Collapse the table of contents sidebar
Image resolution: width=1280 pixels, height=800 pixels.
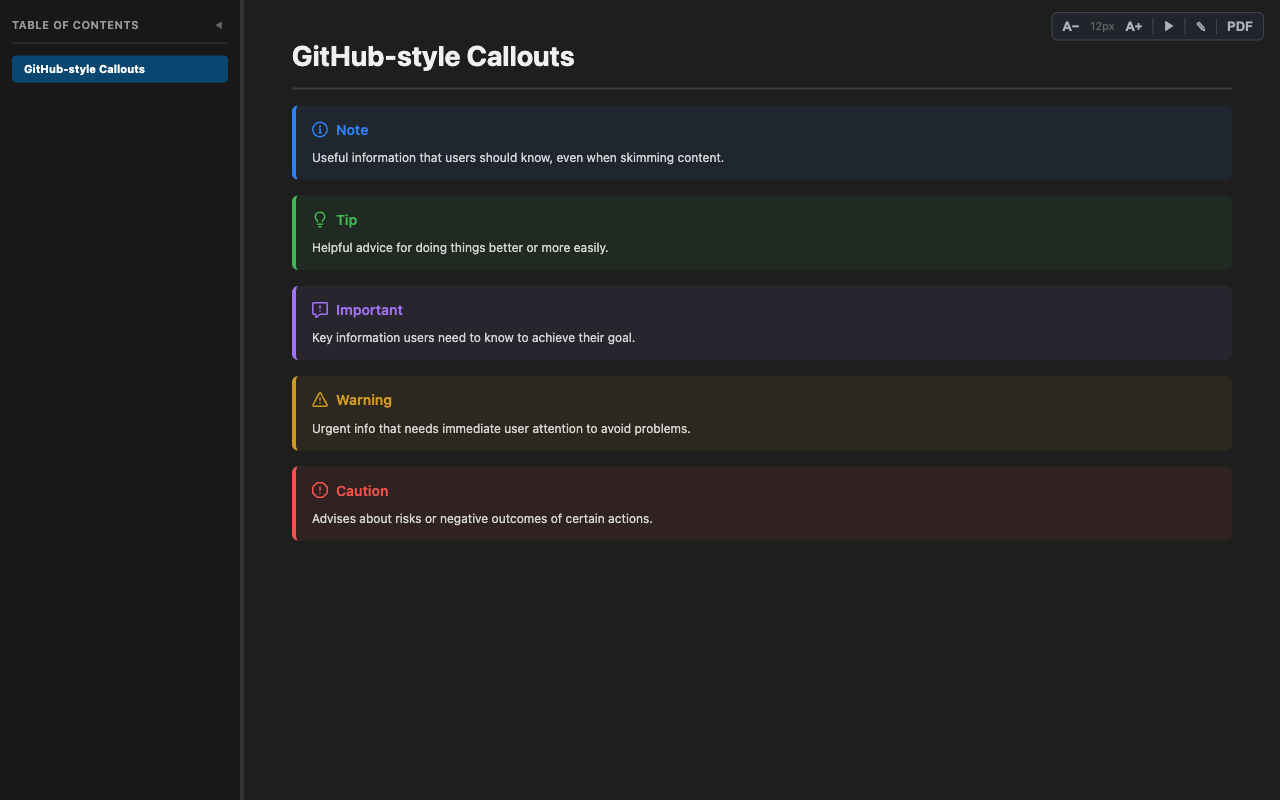219,25
